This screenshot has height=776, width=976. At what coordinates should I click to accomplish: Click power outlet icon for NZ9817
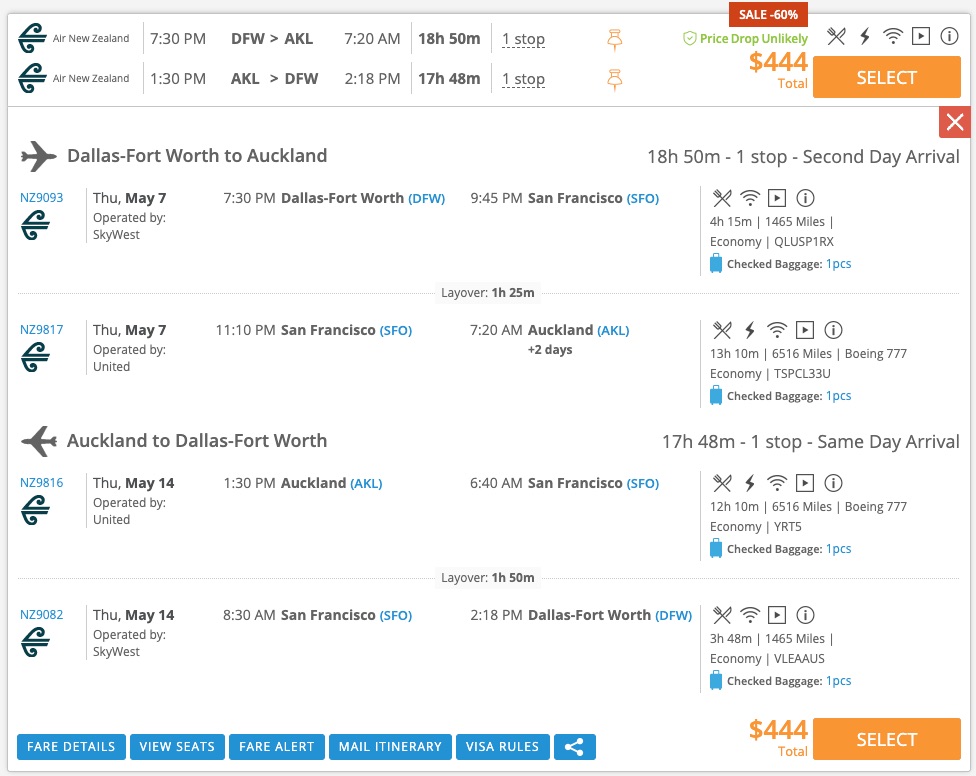click(749, 330)
